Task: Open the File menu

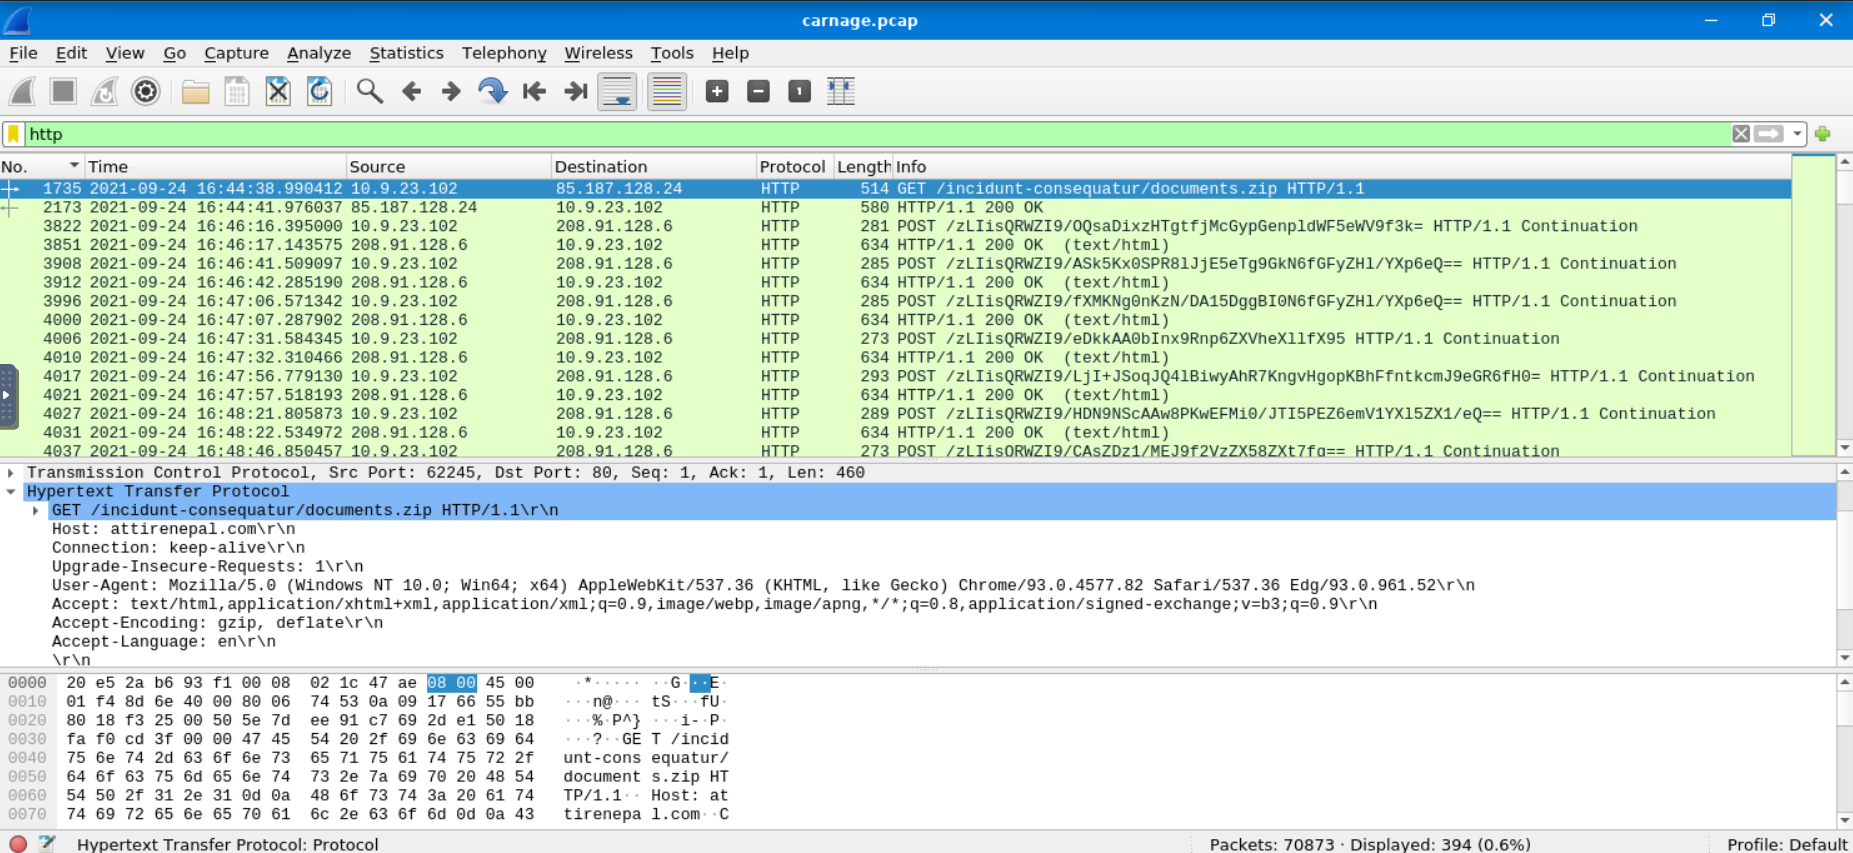Action: [x=23, y=53]
